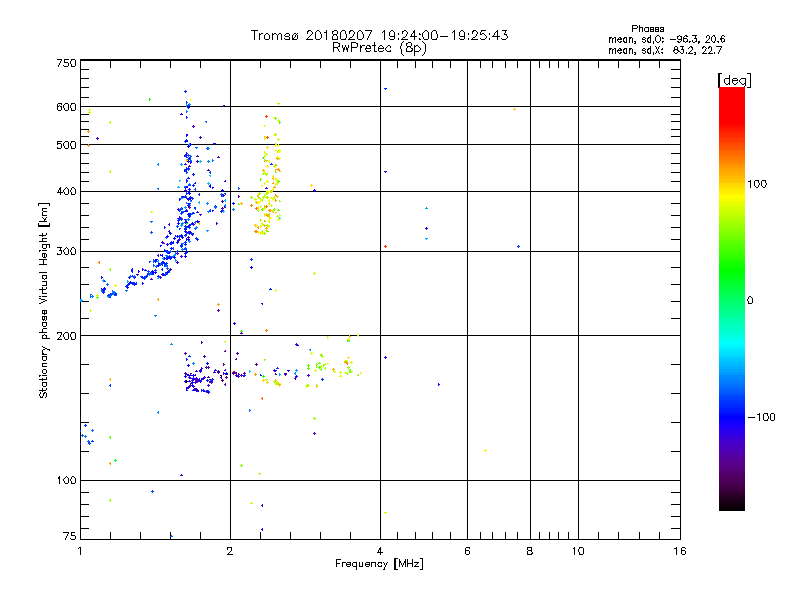Click the y-axis tick label '600'
The width and height of the screenshot is (800, 600).
tap(66, 107)
